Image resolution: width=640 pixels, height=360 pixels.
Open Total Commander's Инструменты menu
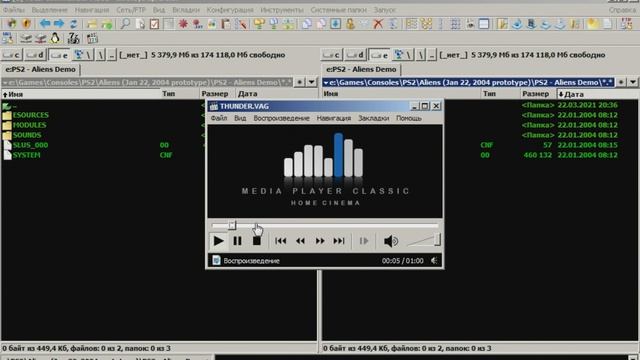tap(282, 9)
